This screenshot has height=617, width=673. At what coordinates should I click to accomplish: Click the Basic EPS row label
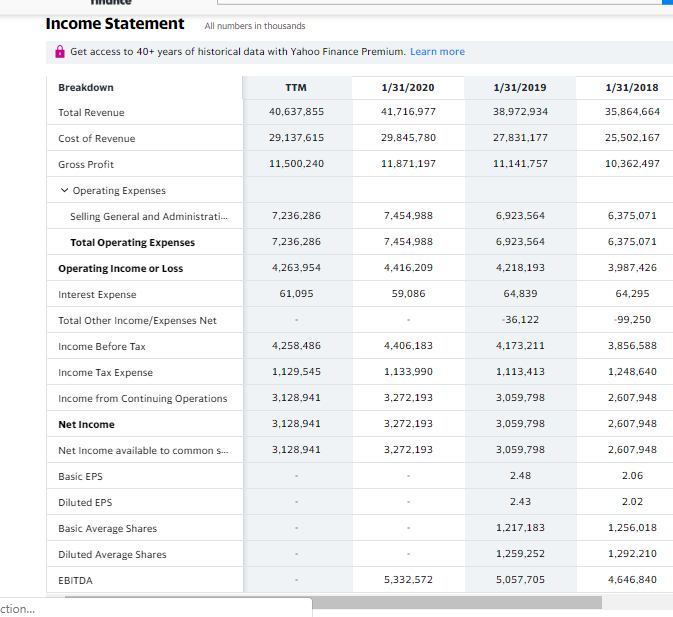pyautogui.click(x=80, y=476)
